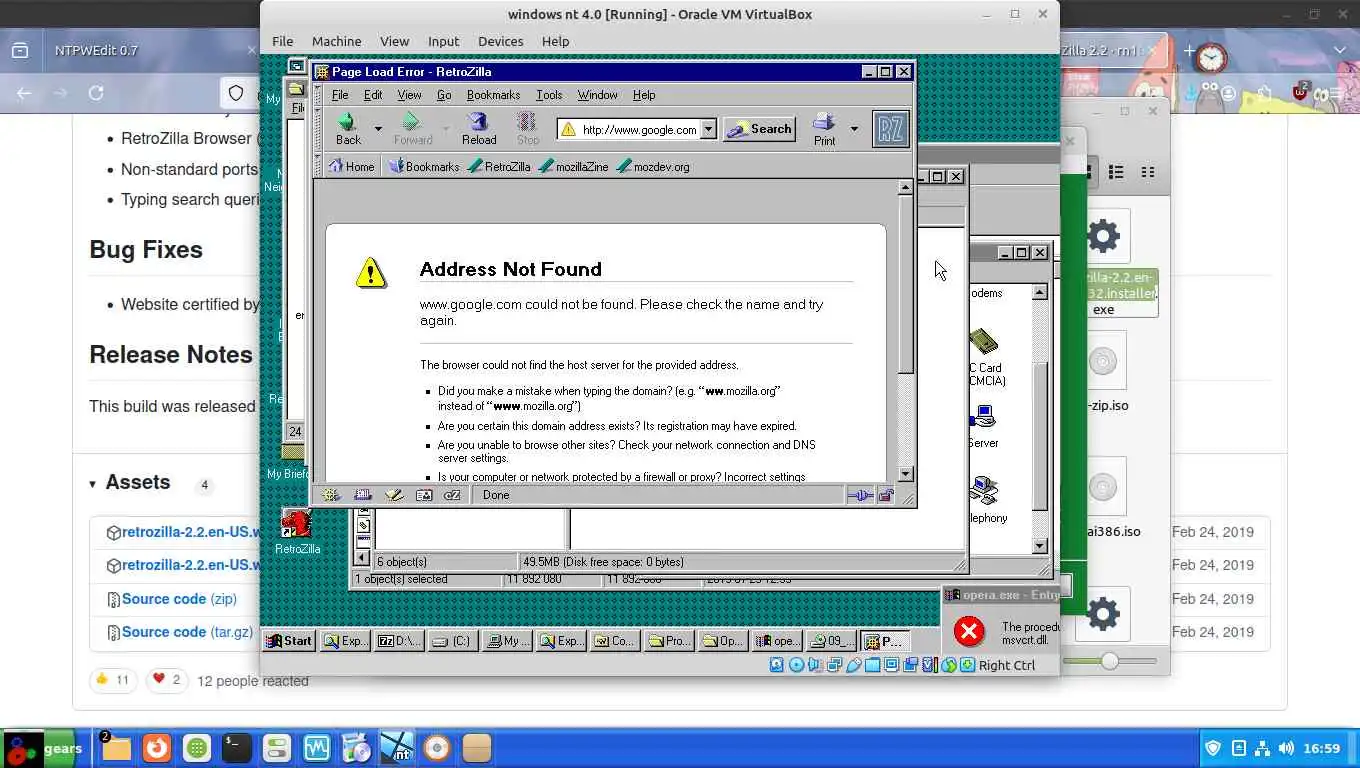Open the Window menu in RetroZilla
This screenshot has height=768, width=1360.
pos(597,95)
